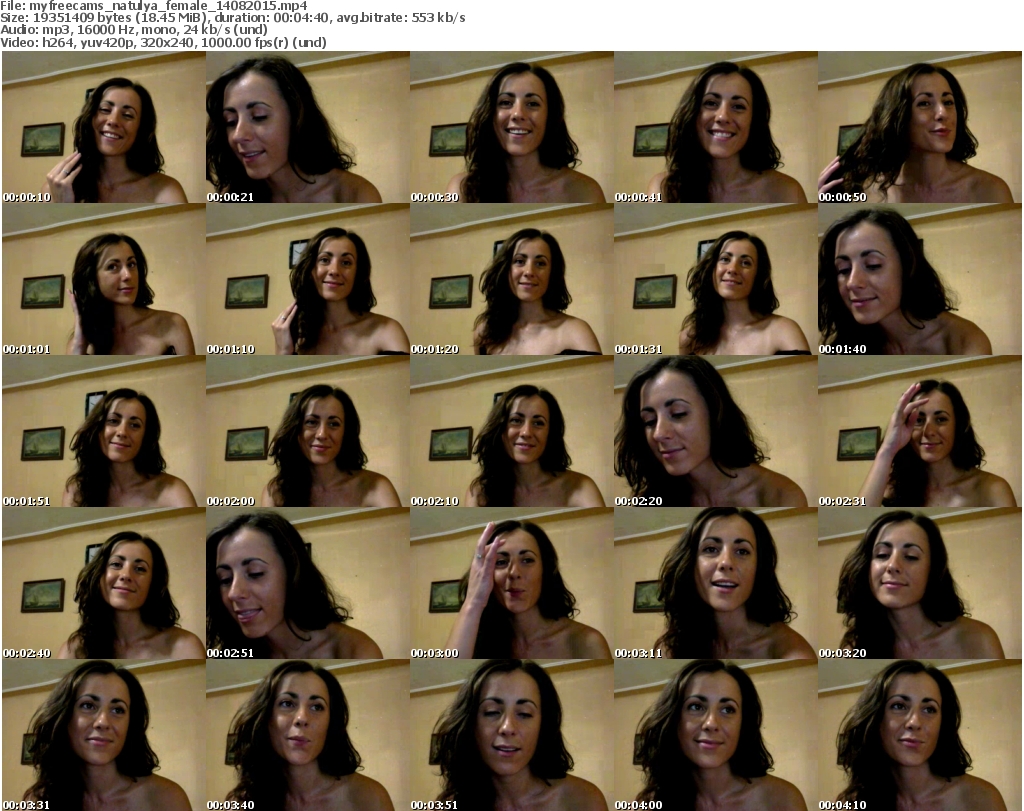Select the thumbnail timestamped 00:01:40

point(920,279)
